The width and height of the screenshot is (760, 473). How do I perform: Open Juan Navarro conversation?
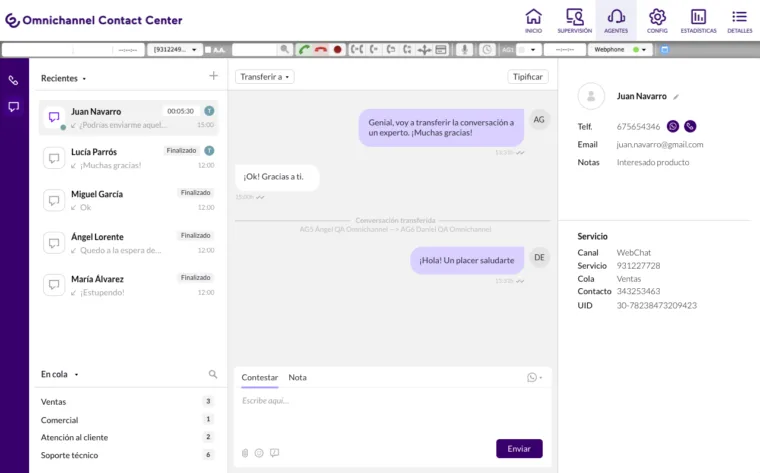coord(128,118)
